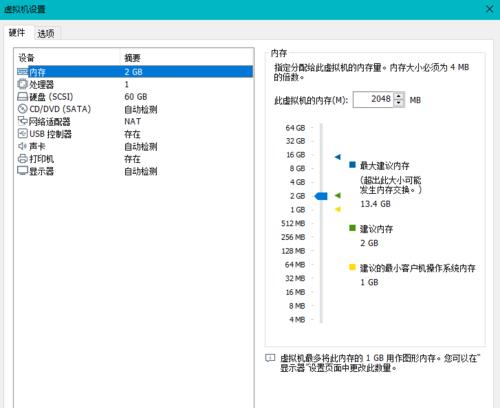Click the 处理器 processor icon
This screenshot has width=500, height=408.
(22, 84)
